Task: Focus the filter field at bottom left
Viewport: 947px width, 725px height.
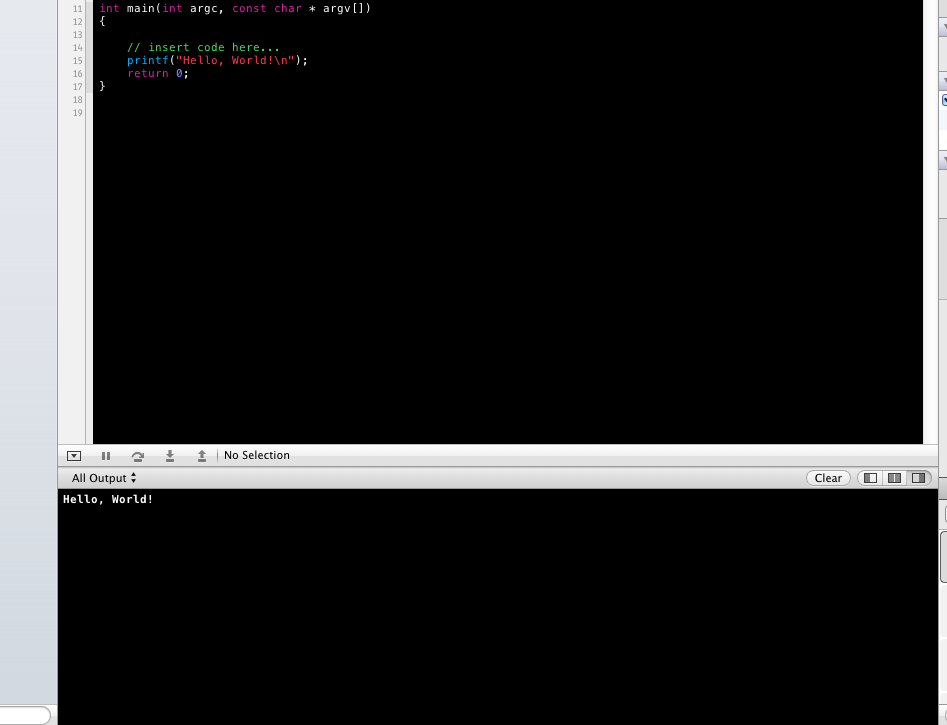Action: (x=24, y=715)
